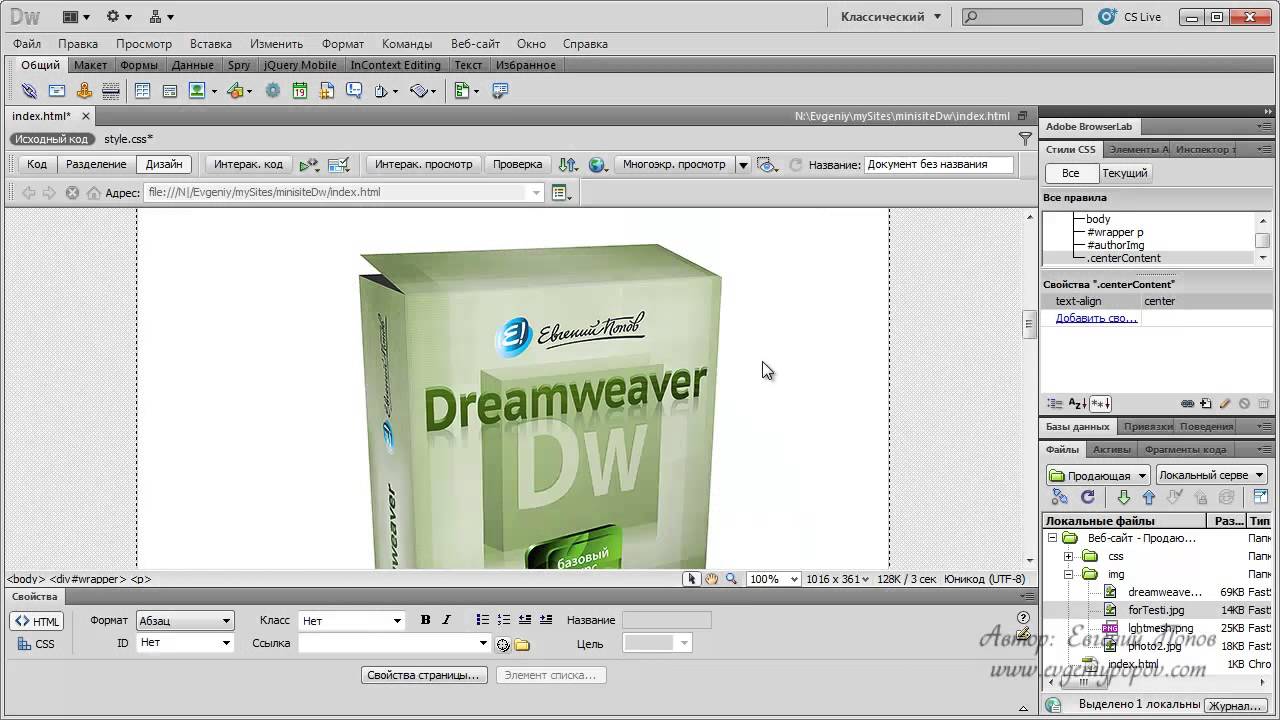Switch to the Макет insert tab
Viewport: 1280px width, 720px height.
[90, 65]
